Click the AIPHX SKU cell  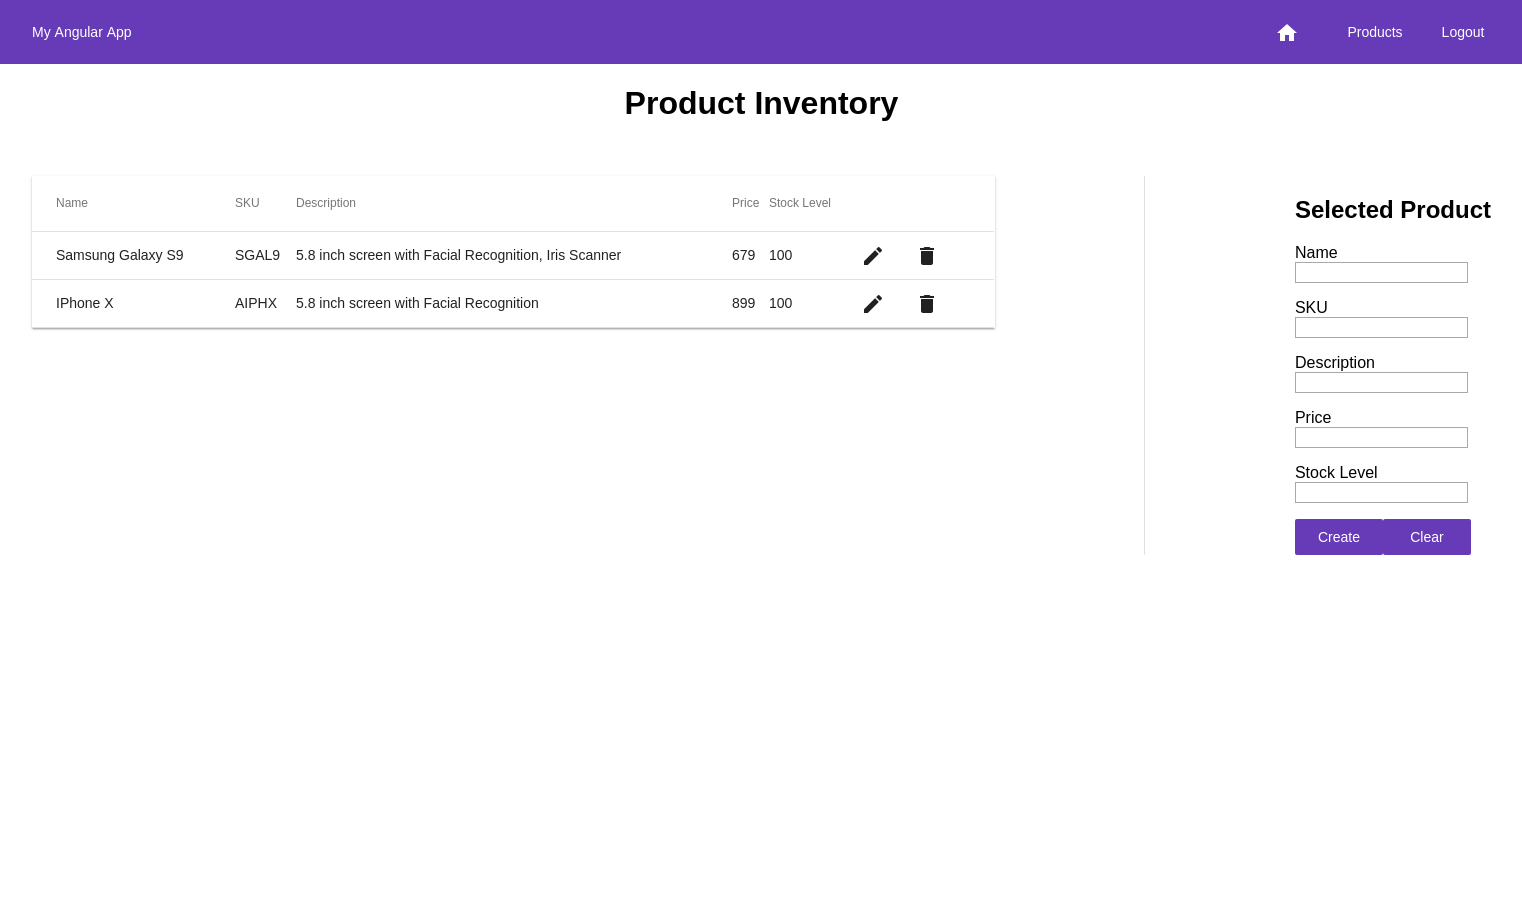[256, 303]
